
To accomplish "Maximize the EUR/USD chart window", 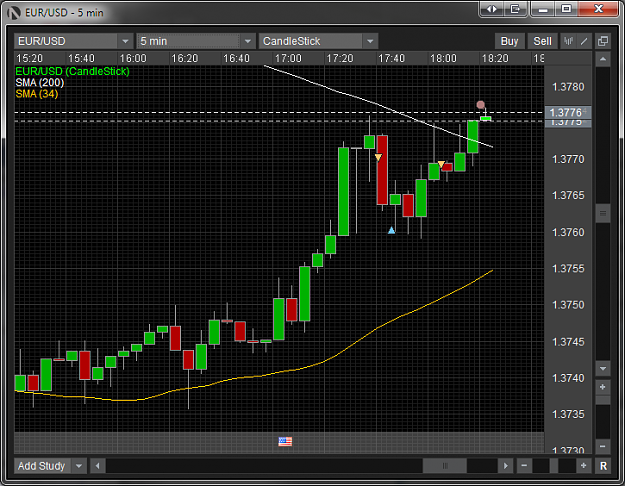I will pos(566,9).
